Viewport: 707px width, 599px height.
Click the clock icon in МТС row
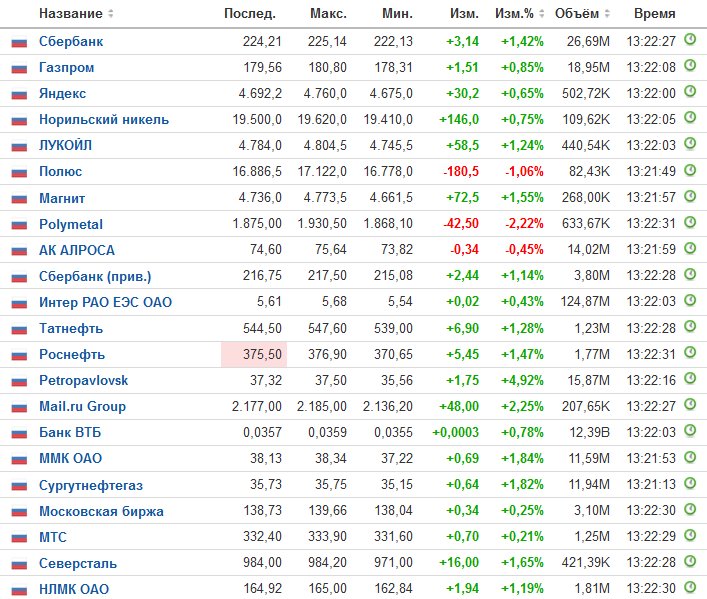click(x=690, y=535)
